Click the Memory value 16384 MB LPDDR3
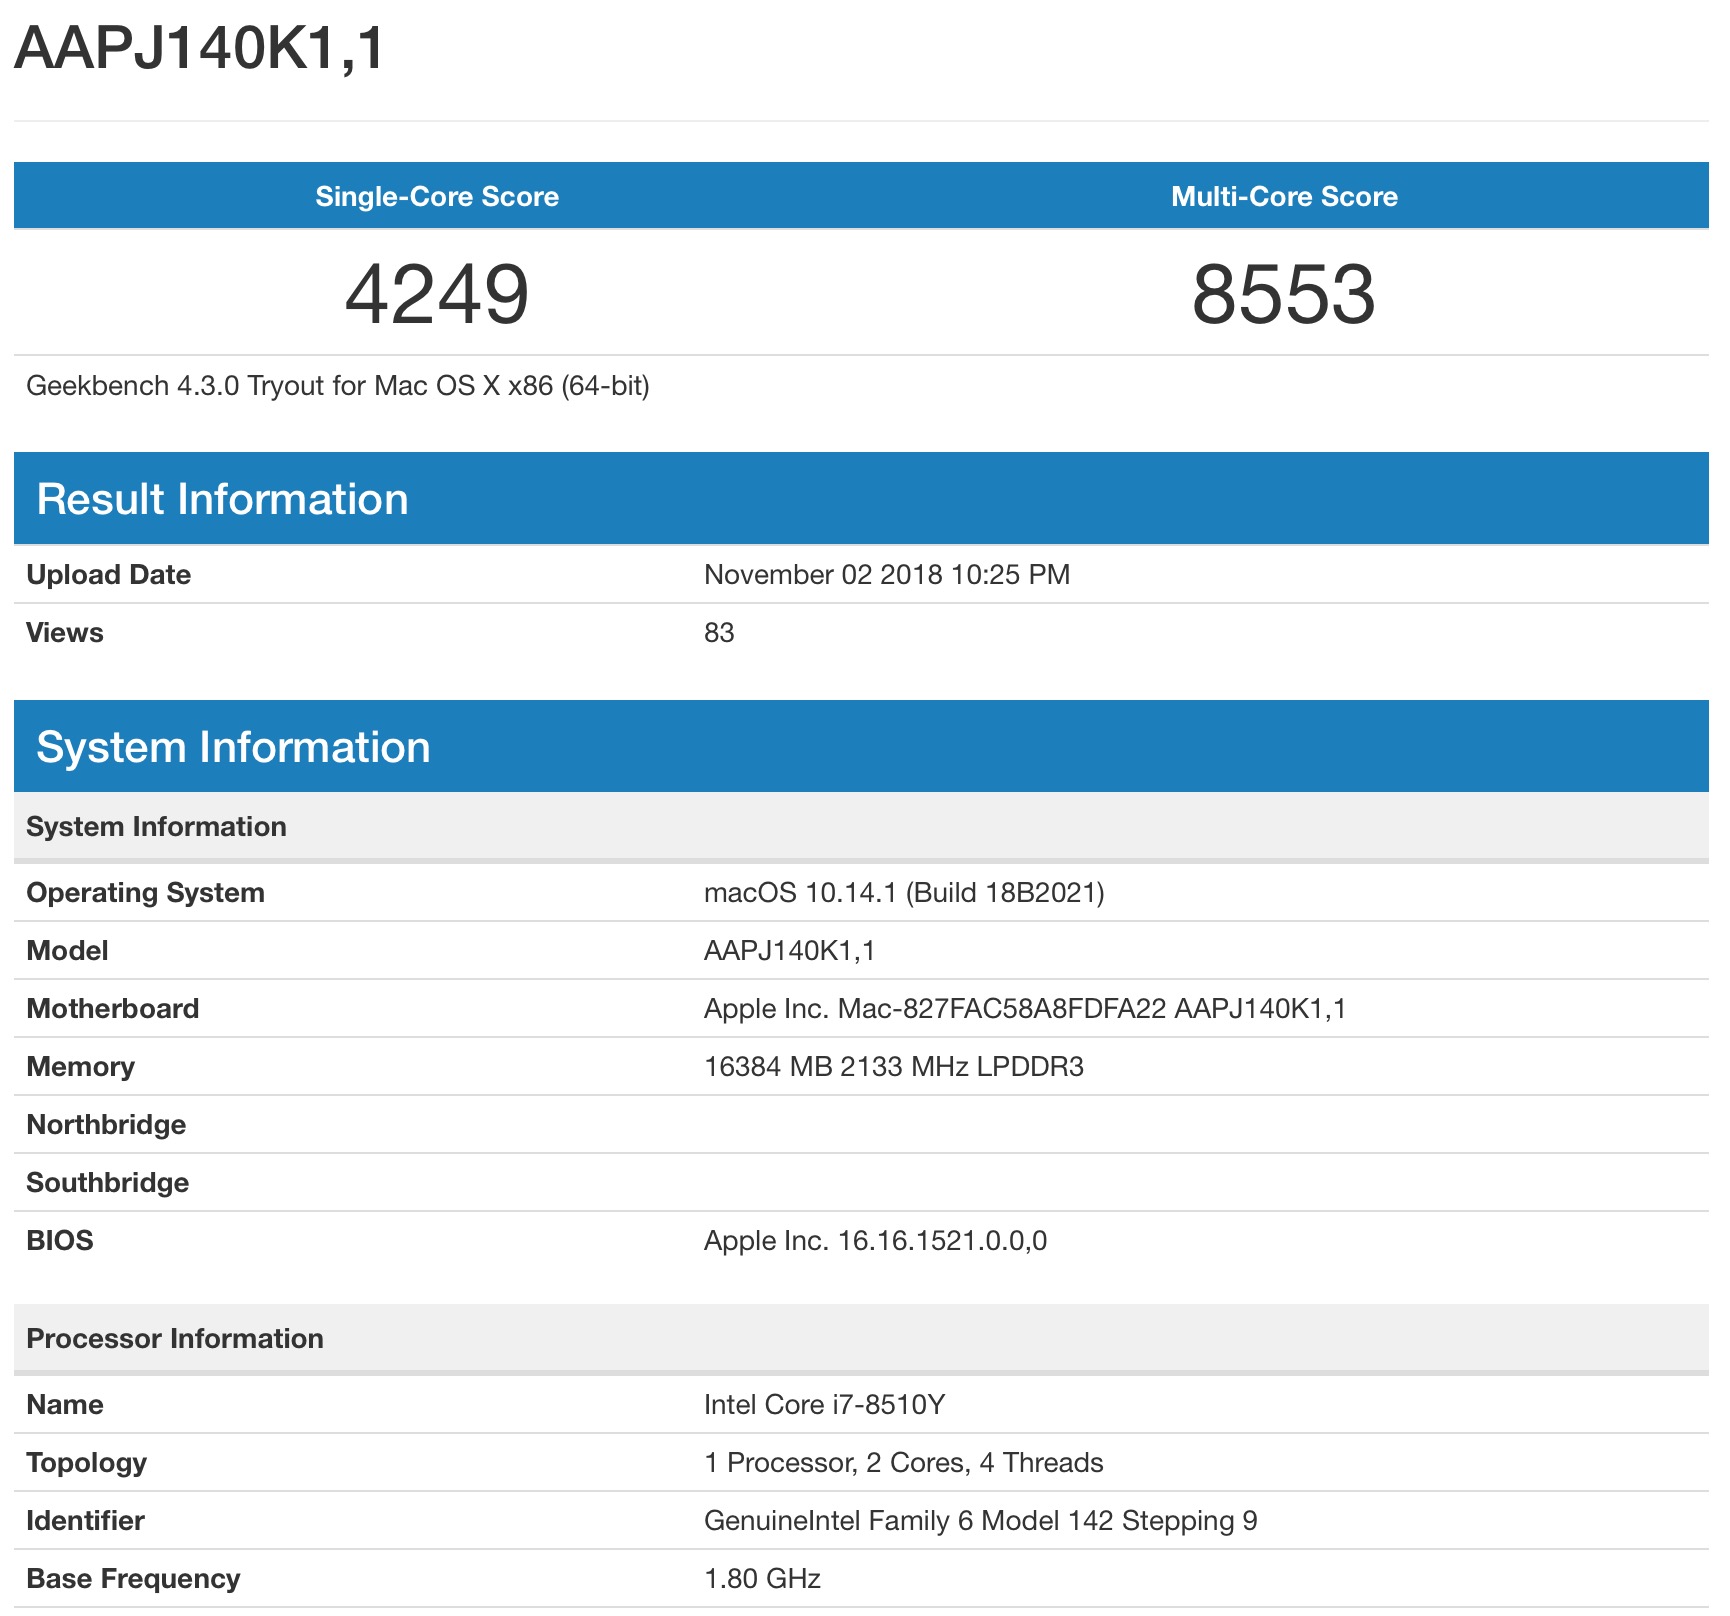The image size is (1730, 1616). (893, 1067)
